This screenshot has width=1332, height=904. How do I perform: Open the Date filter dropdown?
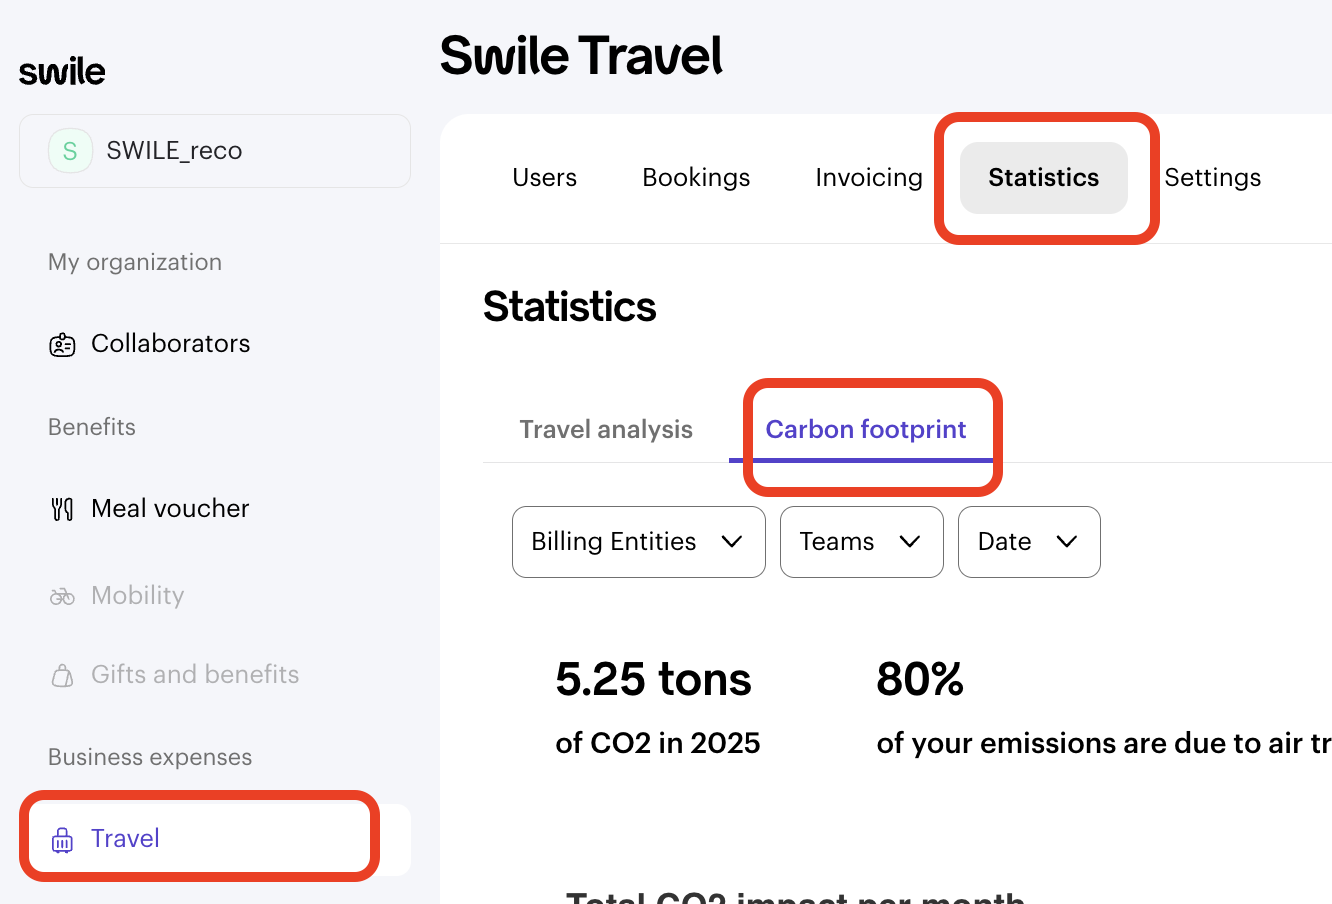click(x=1028, y=542)
